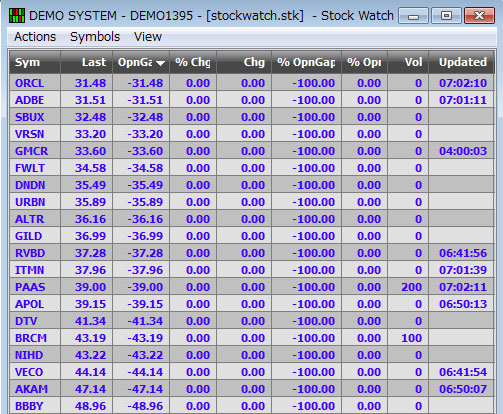Select the DTV symbol cell
The height and width of the screenshot is (414, 503).
tap(35, 321)
